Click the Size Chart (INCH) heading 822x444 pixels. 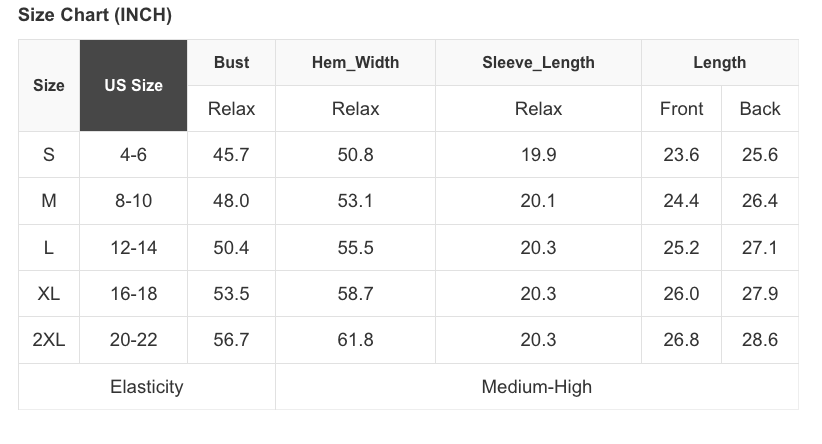point(95,15)
